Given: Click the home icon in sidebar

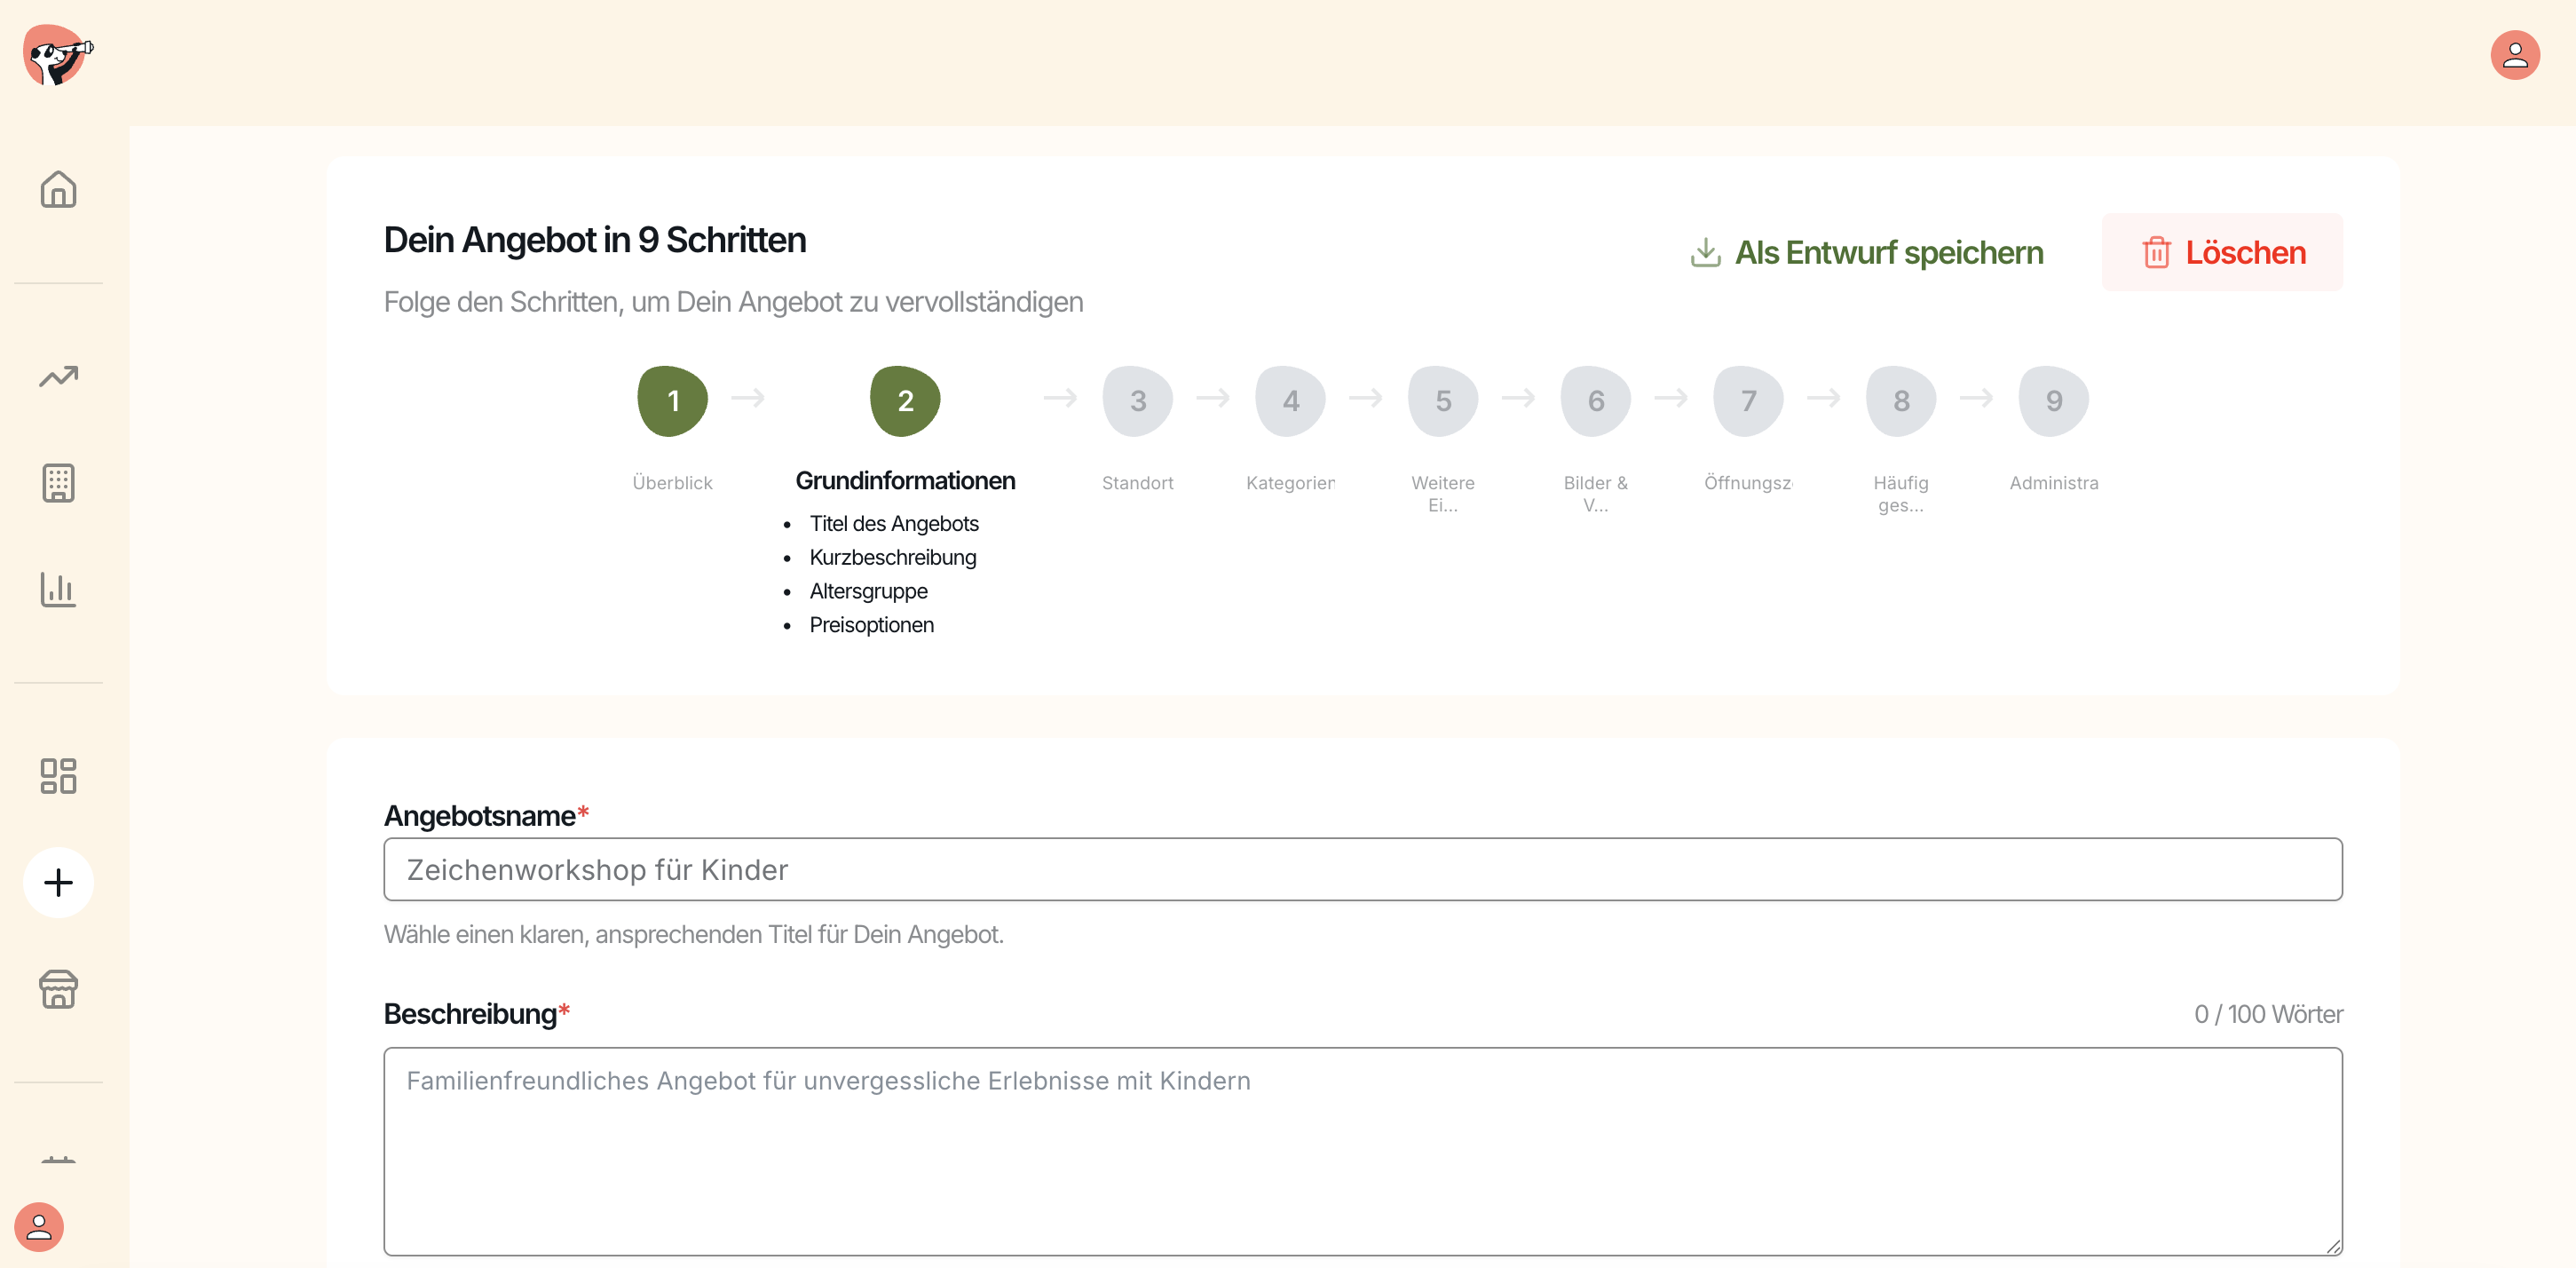Looking at the screenshot, I should (x=58, y=189).
